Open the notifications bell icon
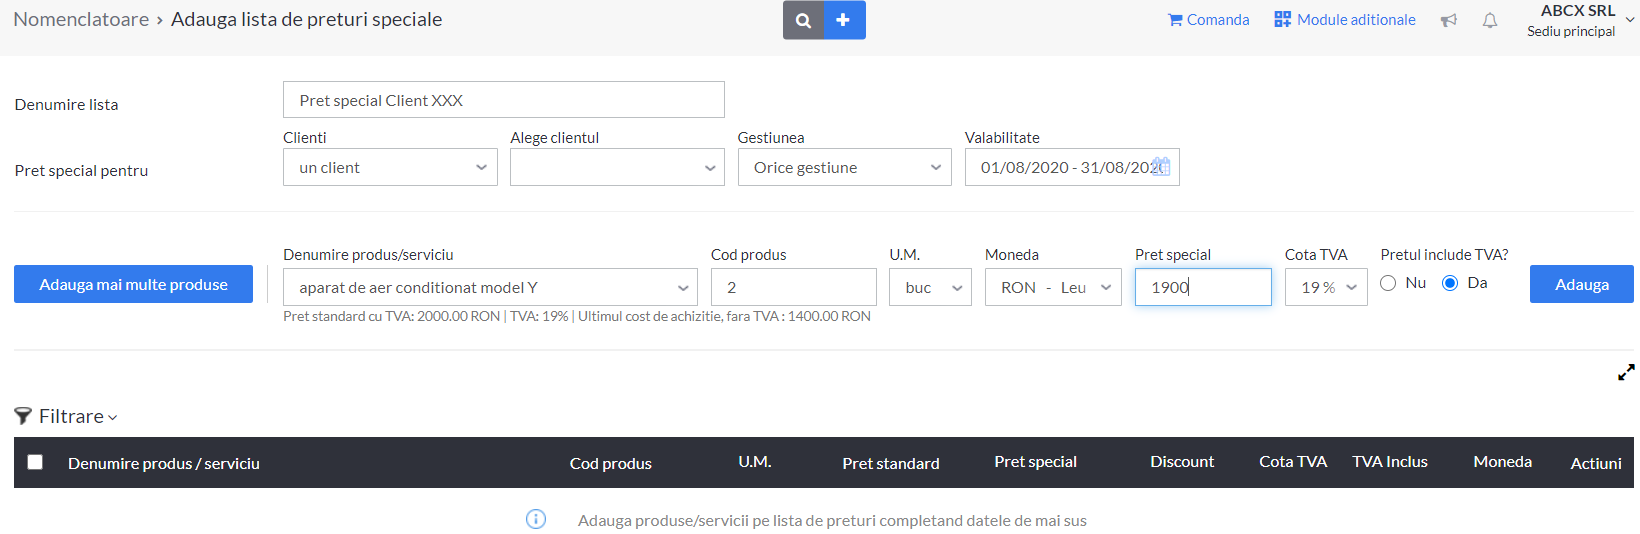 click(1490, 20)
